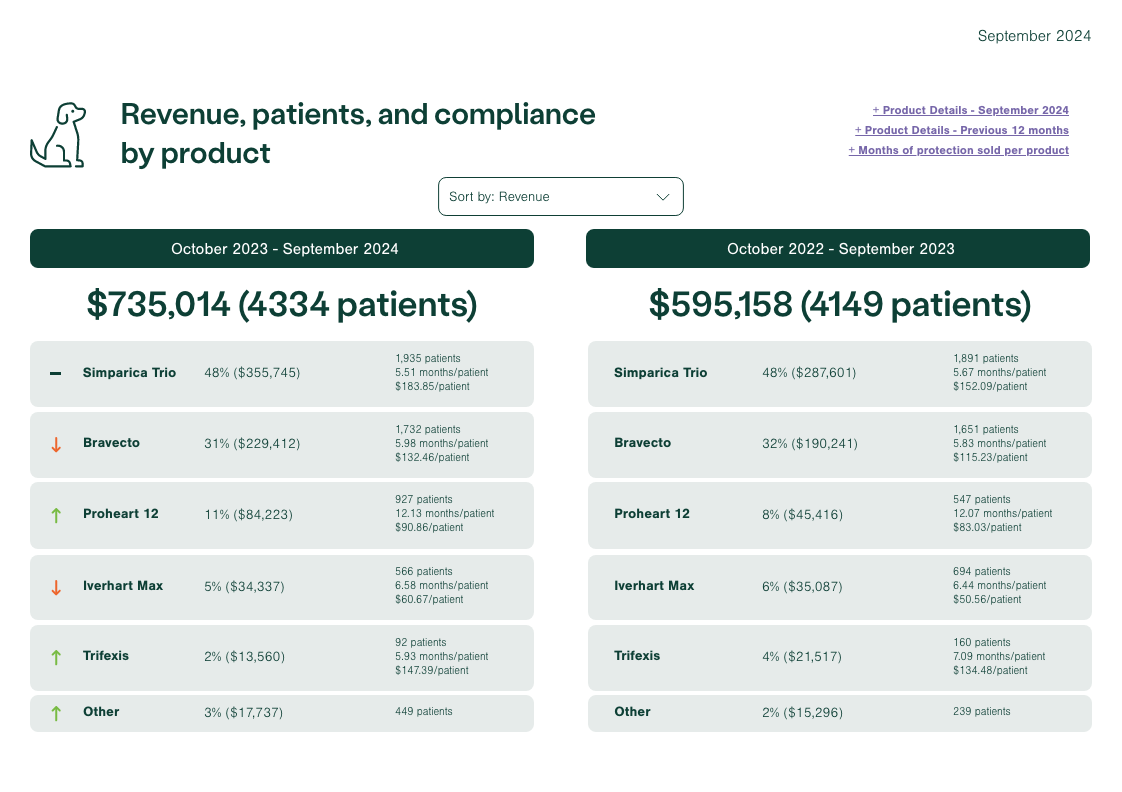1122x792 pixels.
Task: Click 5% ($34,337) revenue value
Action: [244, 587]
